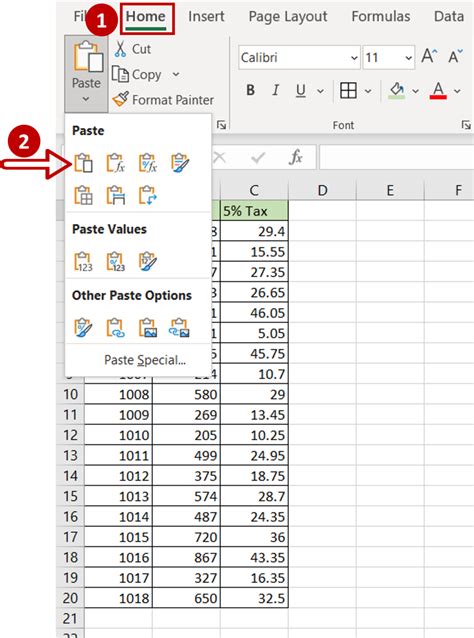Toggle Bold formatting
The width and height of the screenshot is (474, 638).
[251, 90]
